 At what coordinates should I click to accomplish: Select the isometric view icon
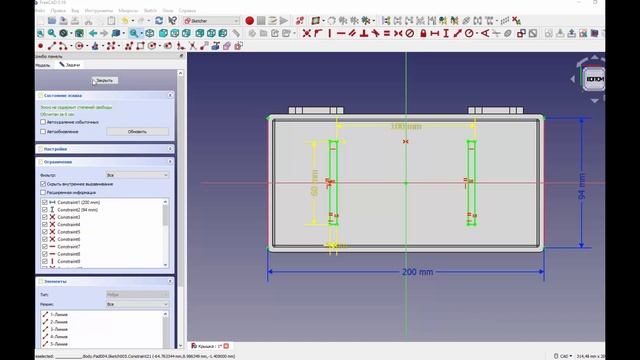(150, 33)
